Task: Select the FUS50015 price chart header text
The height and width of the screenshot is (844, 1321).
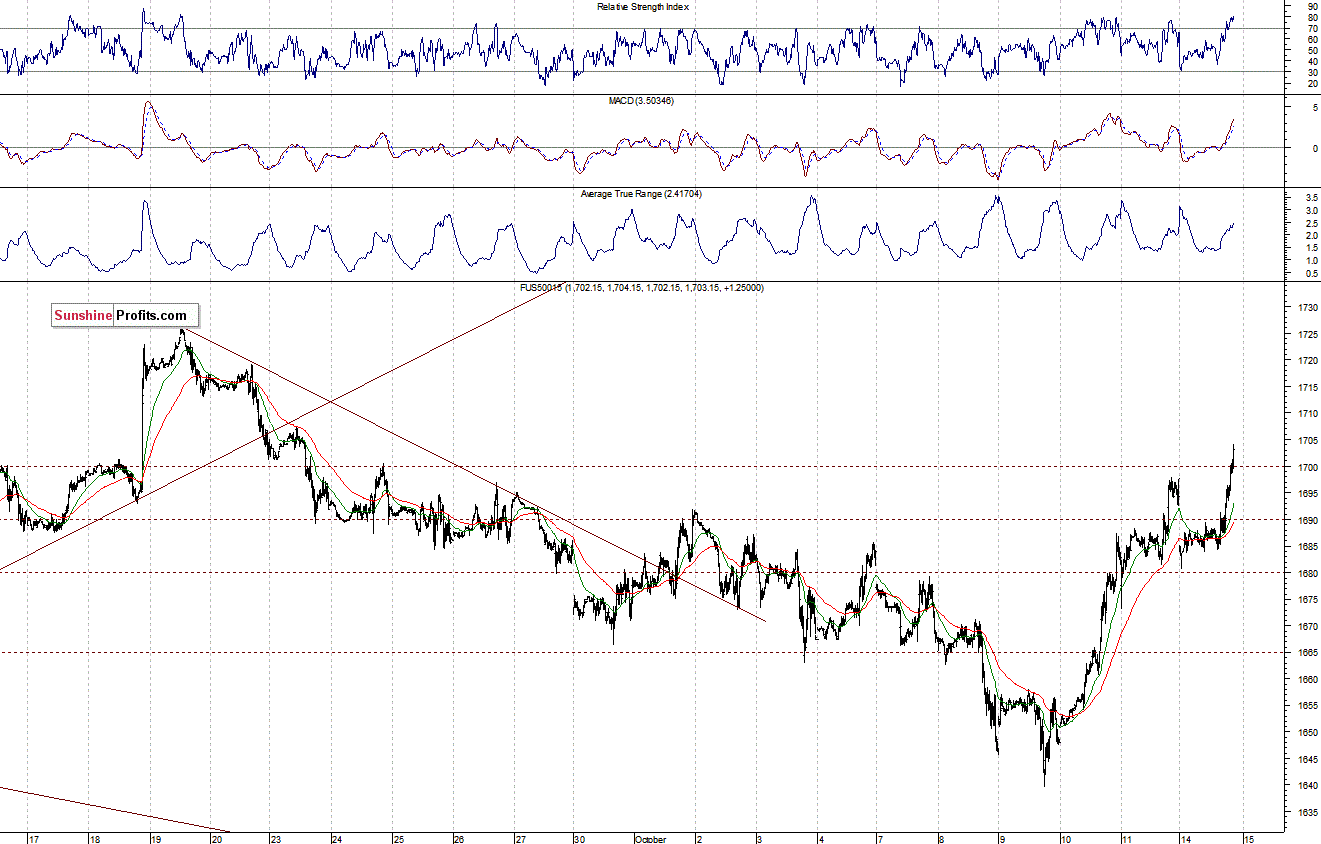Action: tap(640, 288)
